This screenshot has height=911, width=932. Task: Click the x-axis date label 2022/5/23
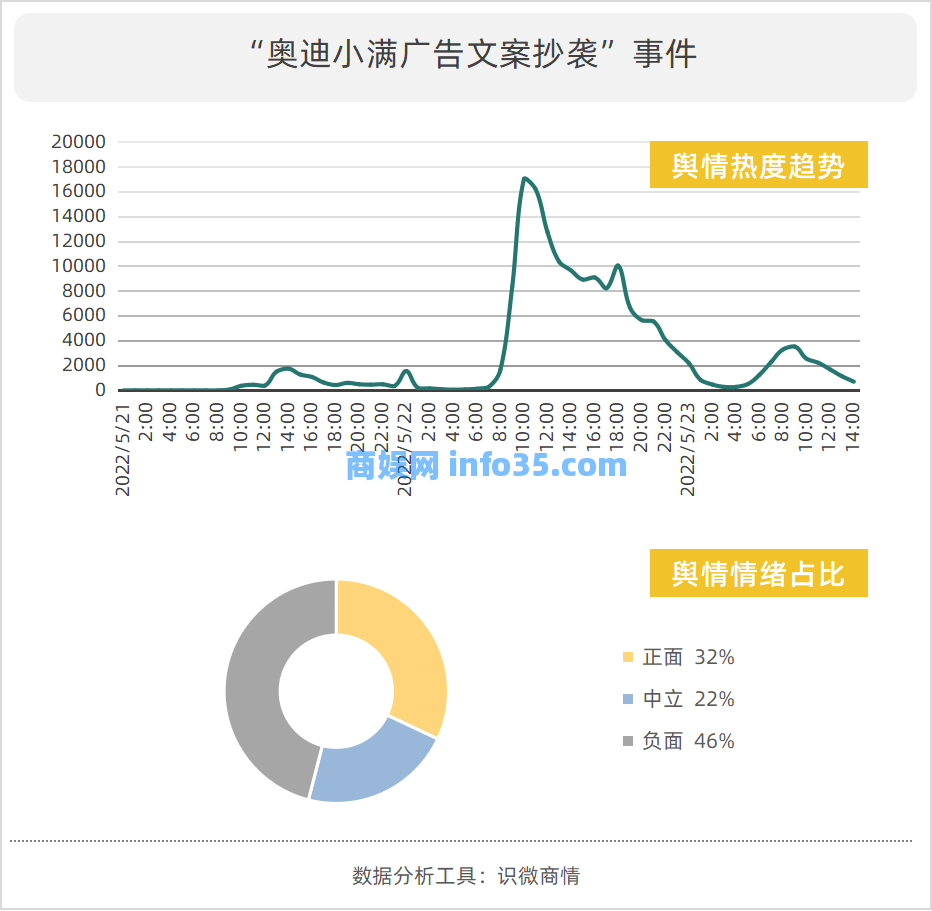tap(688, 450)
